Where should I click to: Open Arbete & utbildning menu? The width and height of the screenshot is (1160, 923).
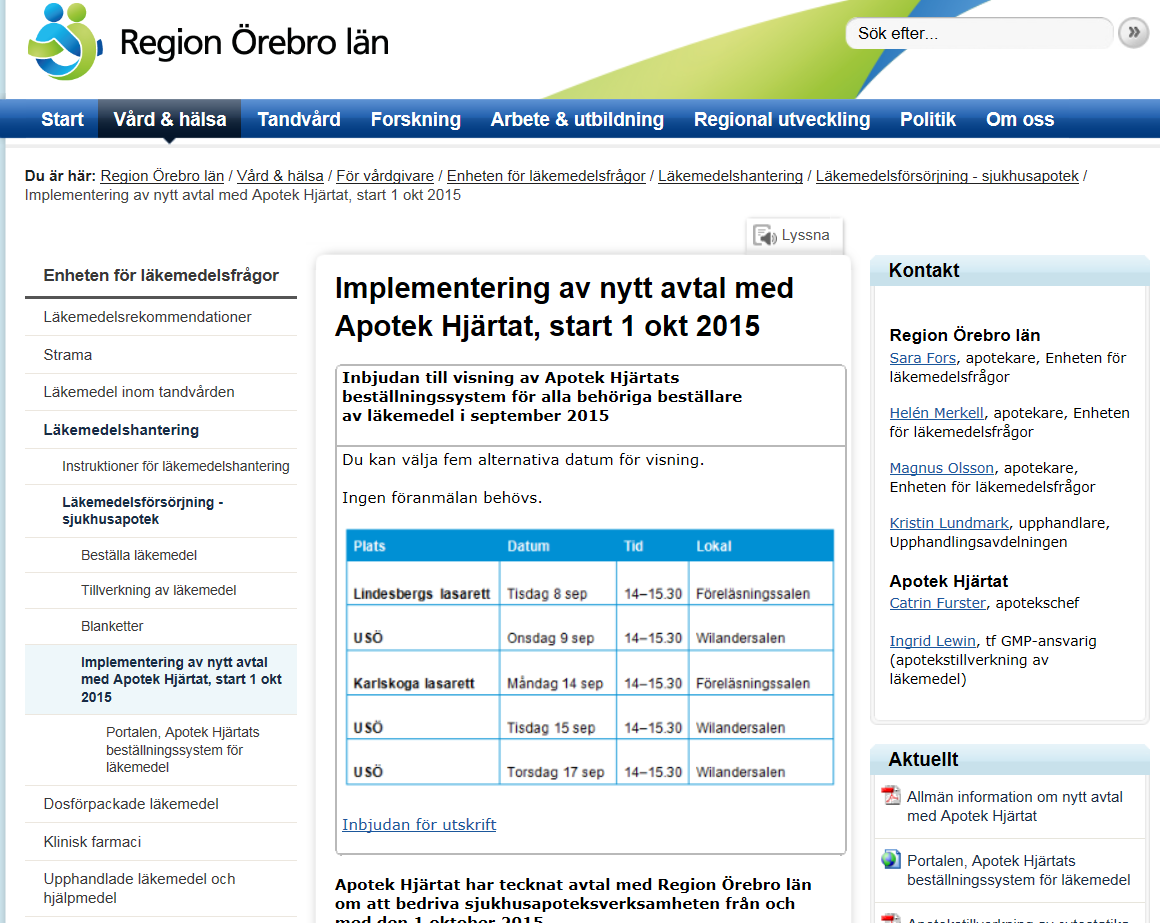[577, 119]
